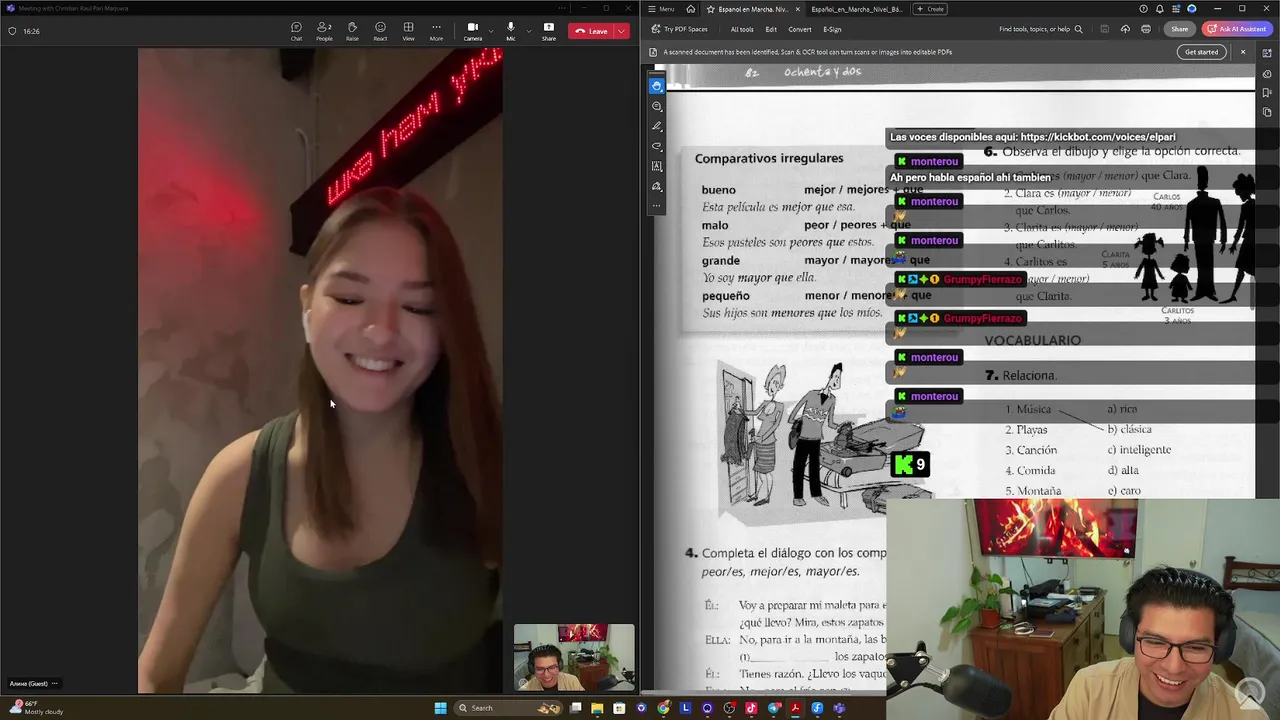Click the Share button in Acrobat

[x=1180, y=29]
